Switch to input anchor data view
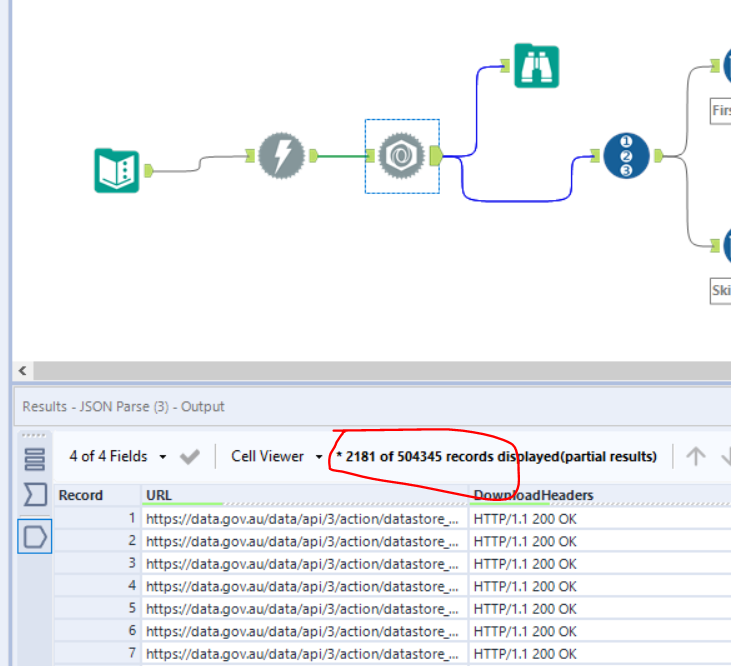Screen dimensions: 731x666 coord(34,494)
